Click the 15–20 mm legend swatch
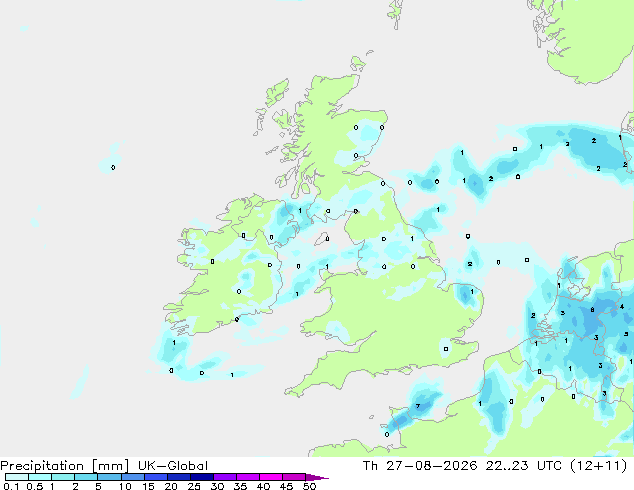This screenshot has height=490, width=634. coord(155,477)
